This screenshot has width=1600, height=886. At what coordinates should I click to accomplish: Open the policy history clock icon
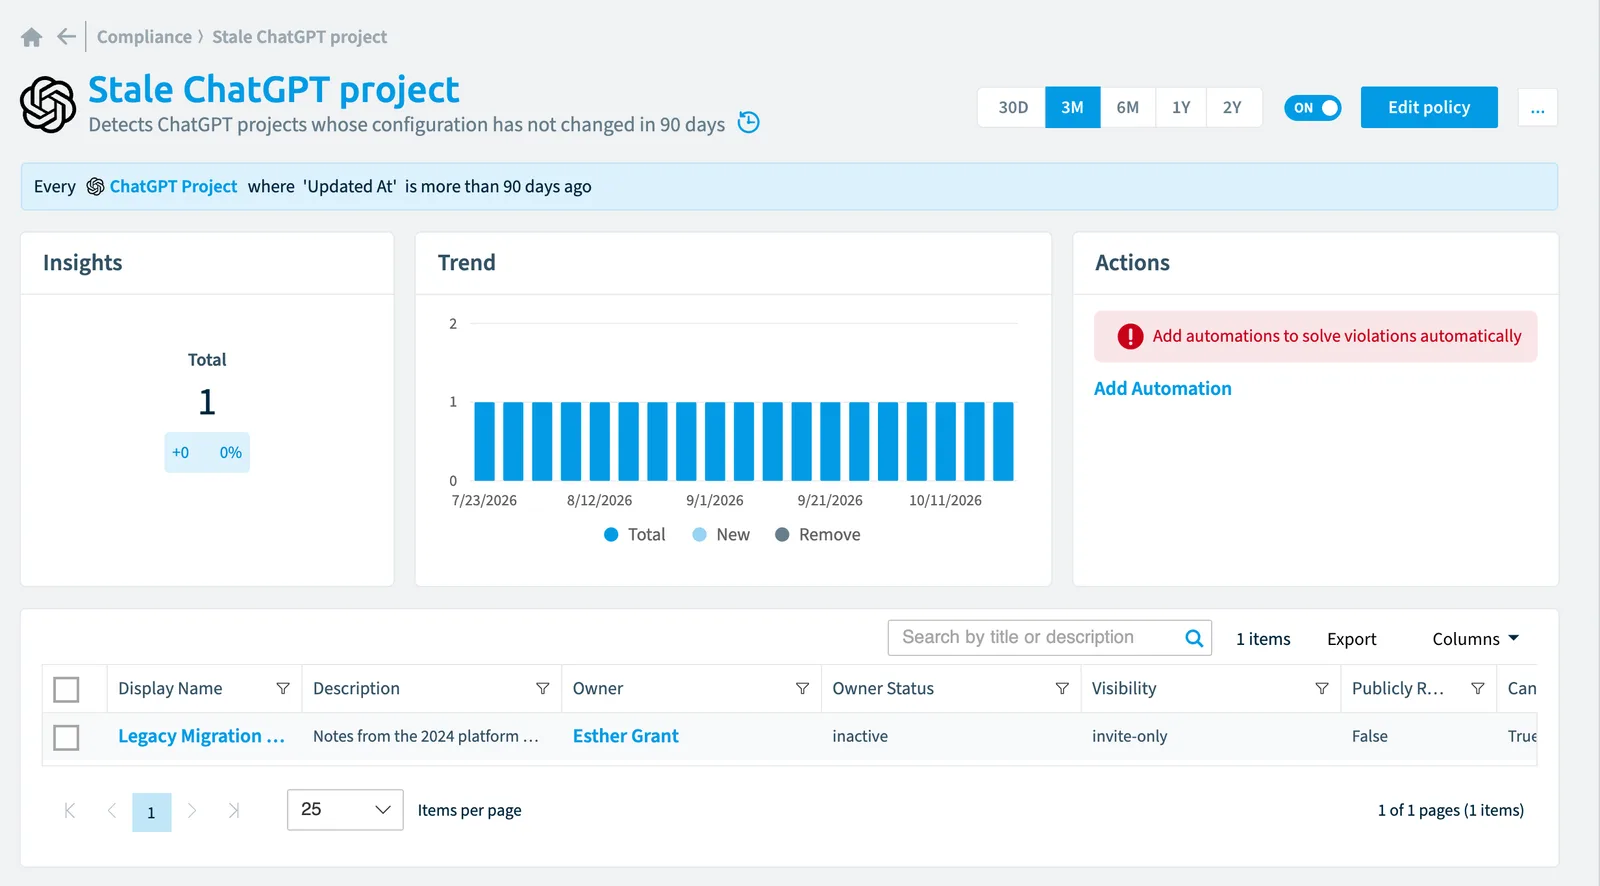coord(749,123)
